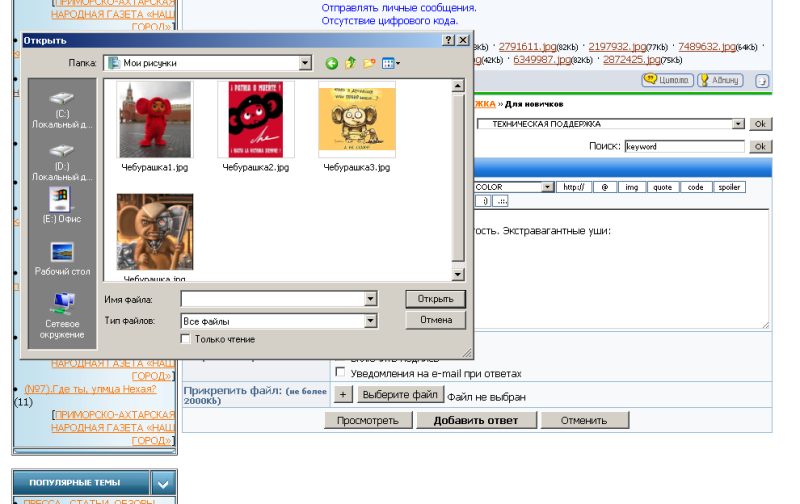Open the topic link (№7).Где ты, улица Нехая?
The width and height of the screenshot is (800, 504).
click(x=90, y=389)
